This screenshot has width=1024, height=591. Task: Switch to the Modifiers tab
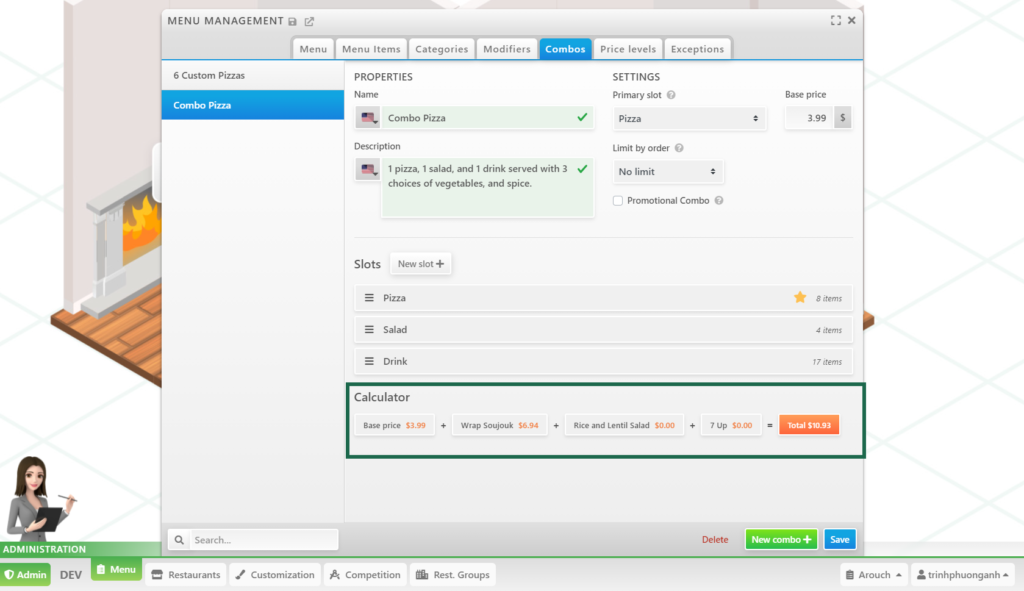pyautogui.click(x=506, y=49)
